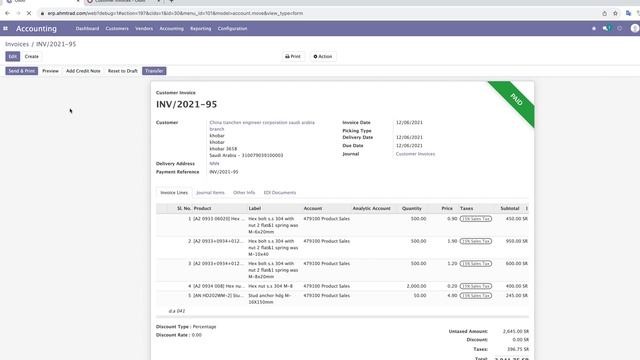
Task: Open a new browser tab
Action: pyautogui.click(x=171, y=1)
